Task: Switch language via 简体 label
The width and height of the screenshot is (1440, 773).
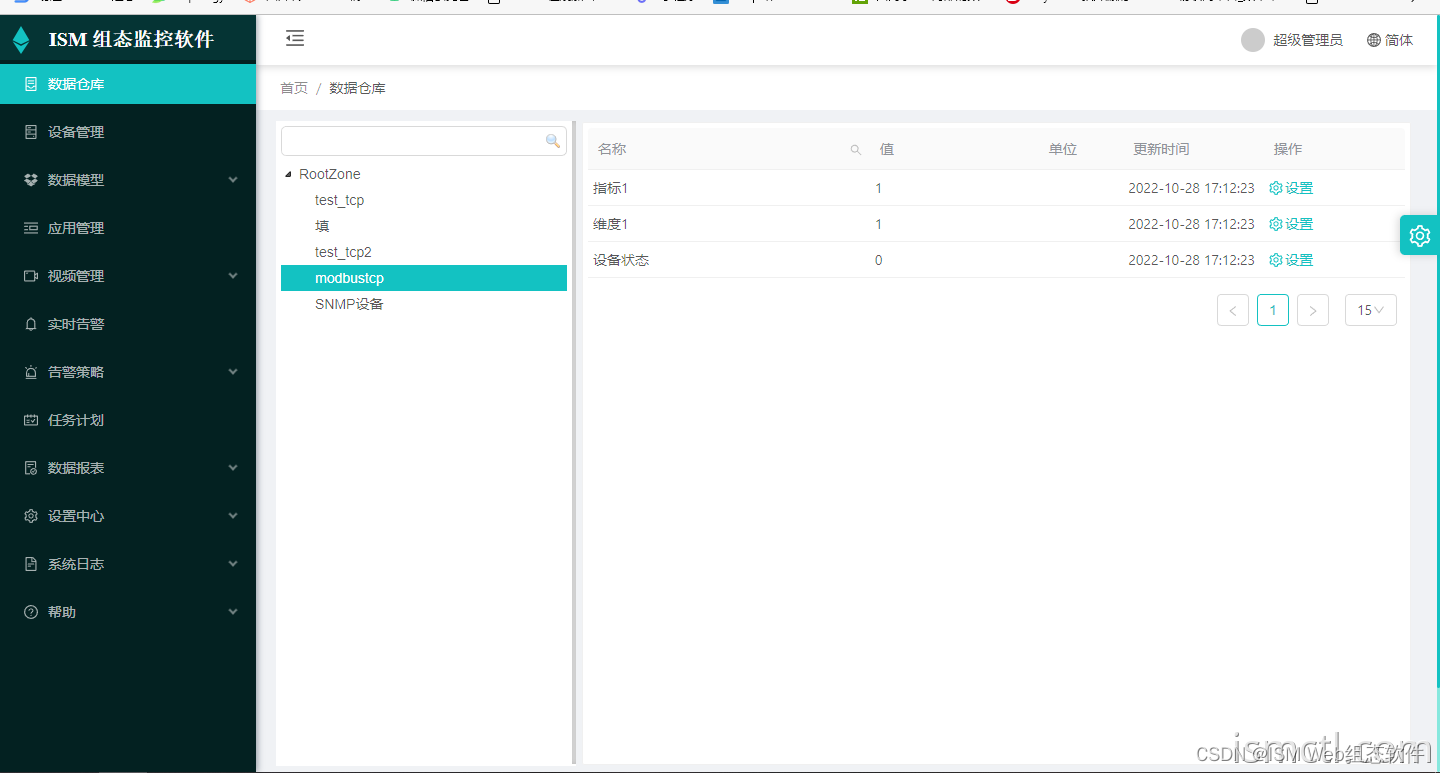Action: pyautogui.click(x=1399, y=40)
